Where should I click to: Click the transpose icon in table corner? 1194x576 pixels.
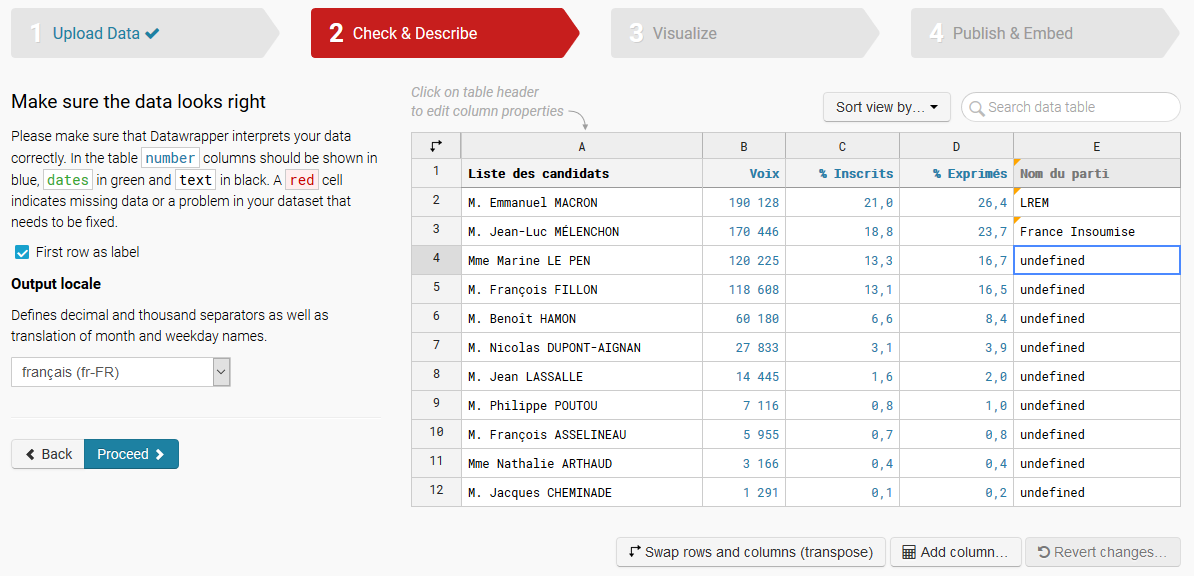[x=436, y=146]
